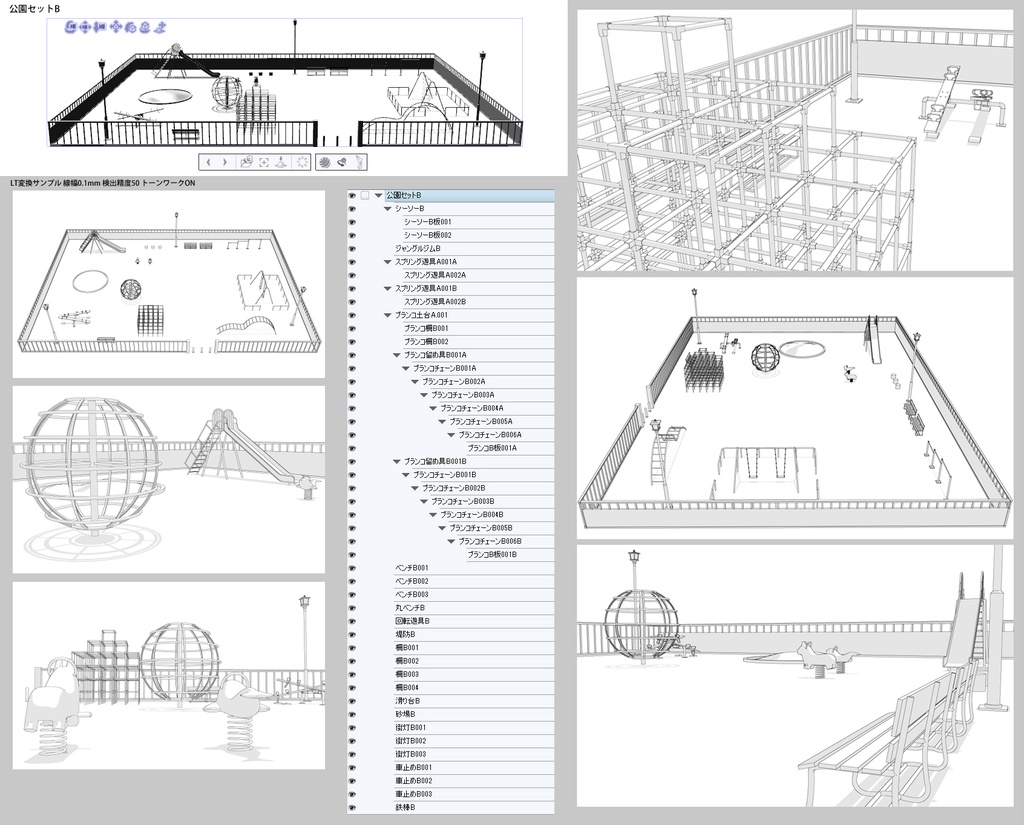
Task: Click the ground to floor icon
Action: 283,162
